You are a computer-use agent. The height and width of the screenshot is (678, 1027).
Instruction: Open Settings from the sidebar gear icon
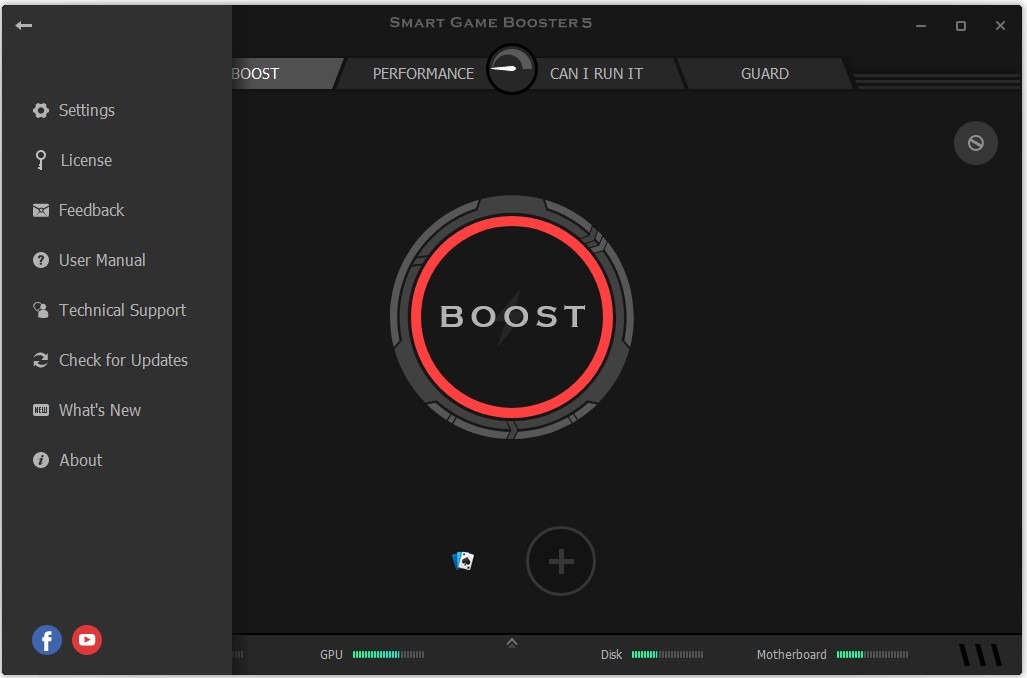pyautogui.click(x=40, y=110)
